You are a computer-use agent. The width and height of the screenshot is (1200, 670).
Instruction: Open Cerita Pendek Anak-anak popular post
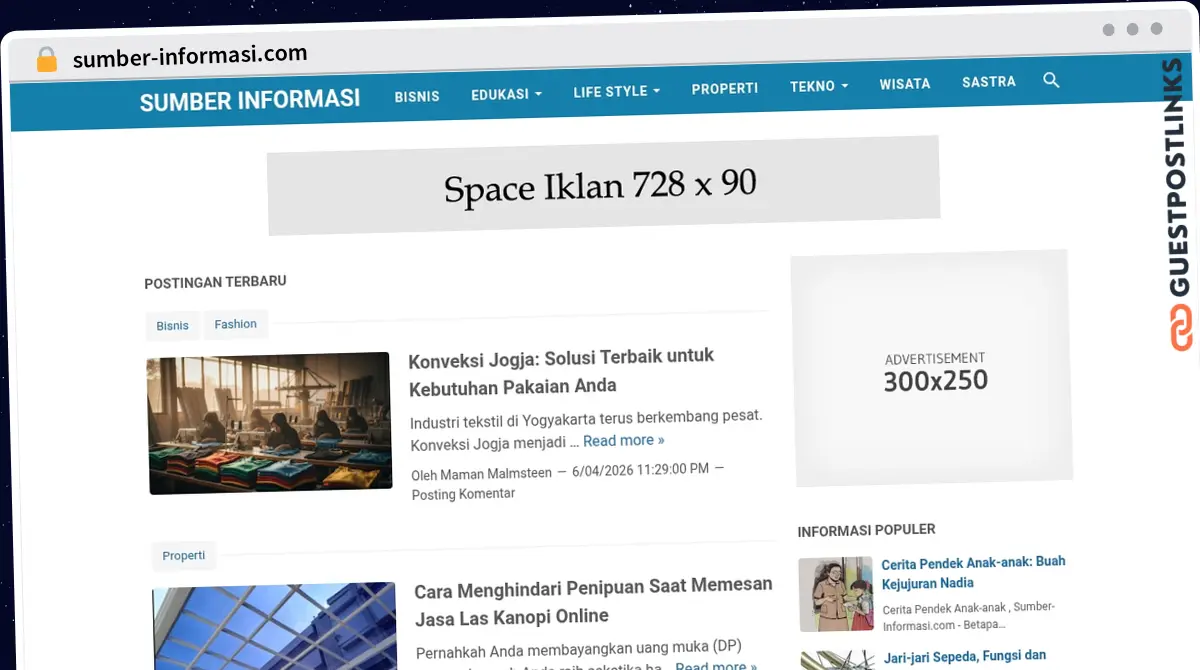tap(973, 572)
